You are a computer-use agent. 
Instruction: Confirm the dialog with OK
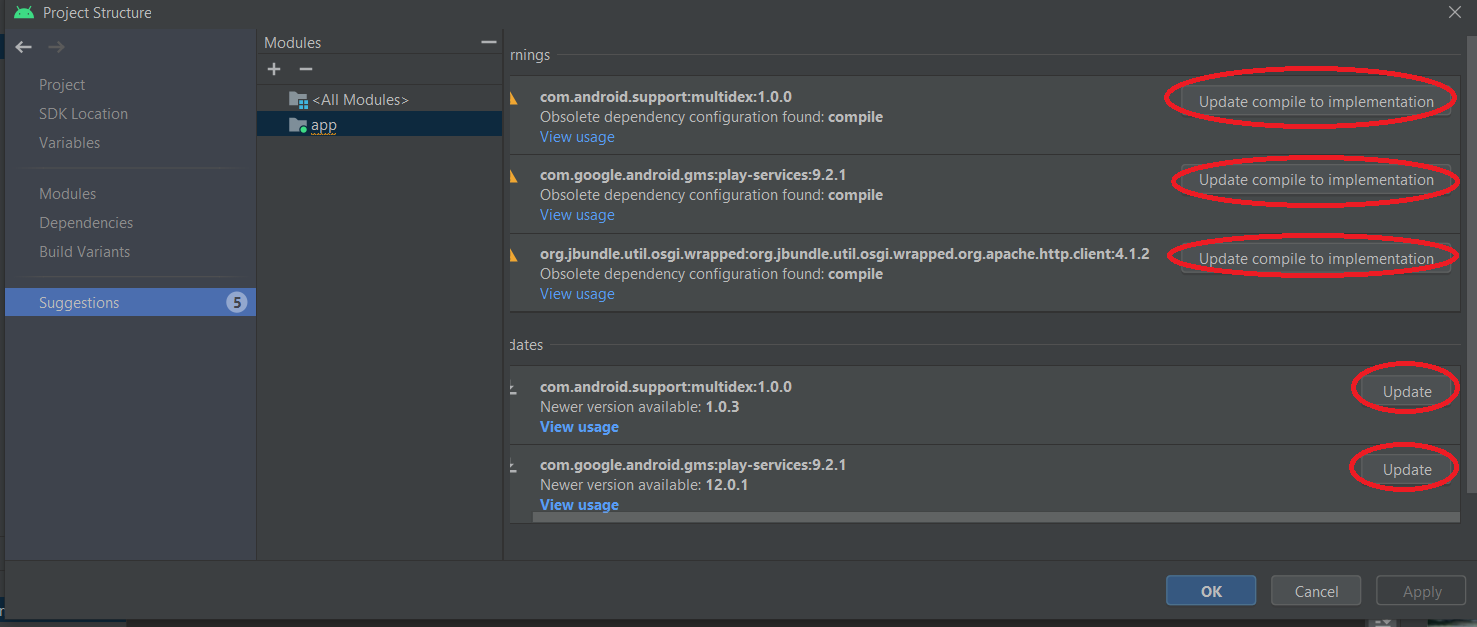coord(1210,591)
